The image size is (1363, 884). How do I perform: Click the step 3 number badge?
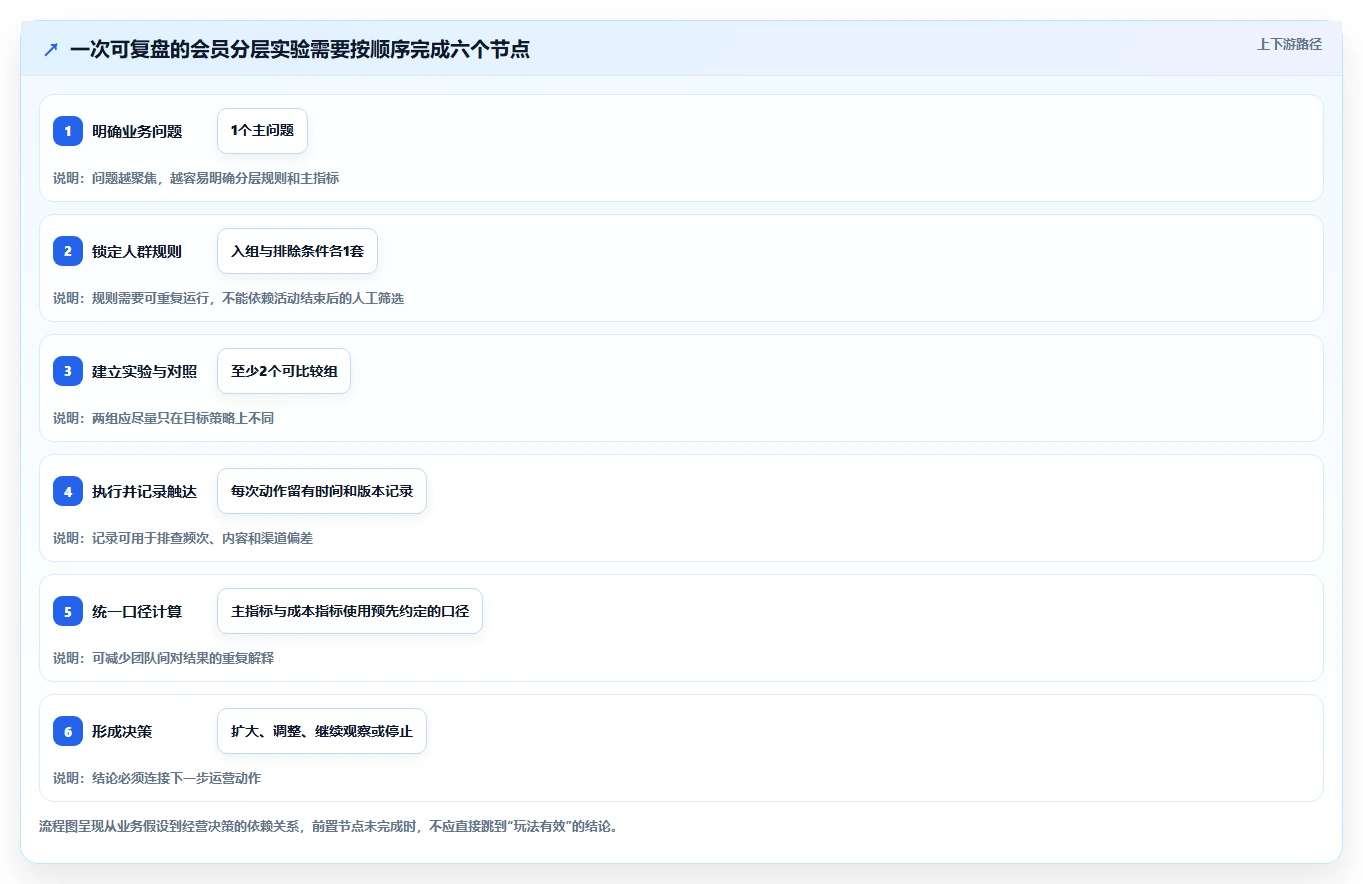click(68, 371)
